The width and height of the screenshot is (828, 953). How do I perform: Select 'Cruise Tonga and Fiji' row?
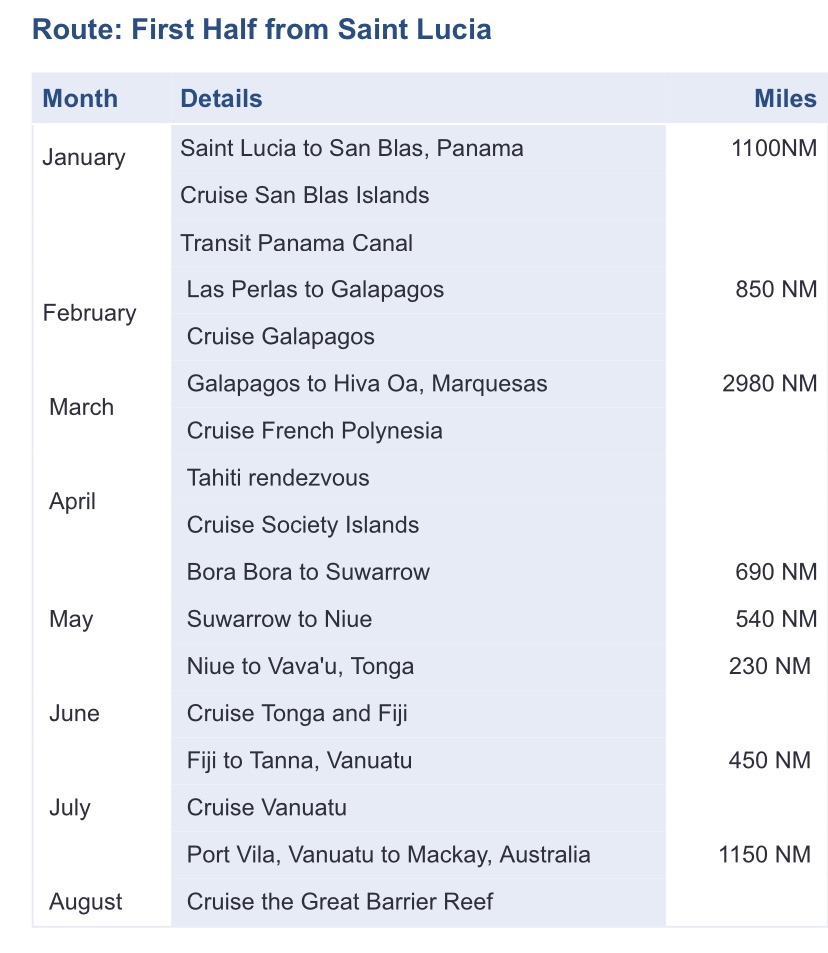tap(297, 713)
